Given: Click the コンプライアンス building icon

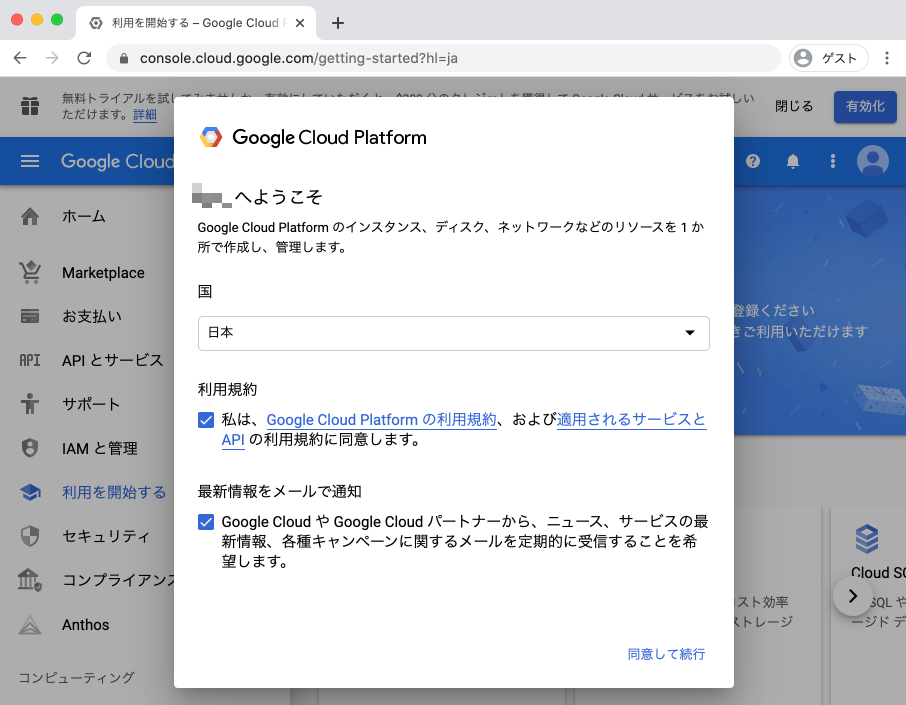Looking at the screenshot, I should click(x=30, y=580).
